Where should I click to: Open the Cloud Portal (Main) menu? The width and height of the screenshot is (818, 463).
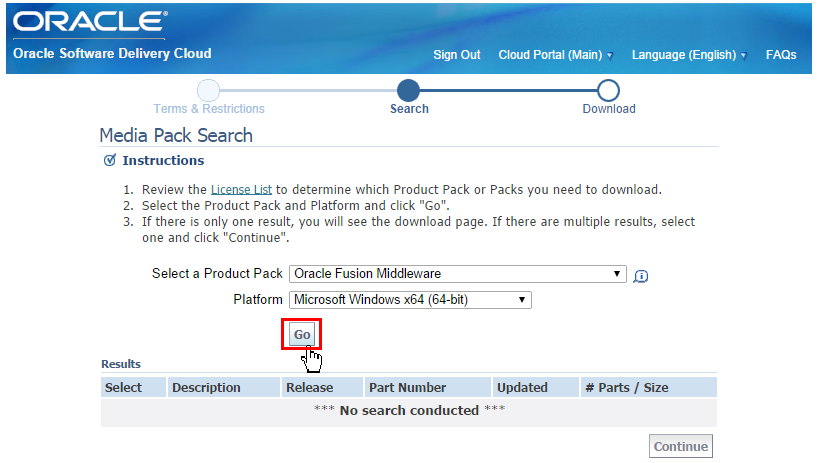556,55
